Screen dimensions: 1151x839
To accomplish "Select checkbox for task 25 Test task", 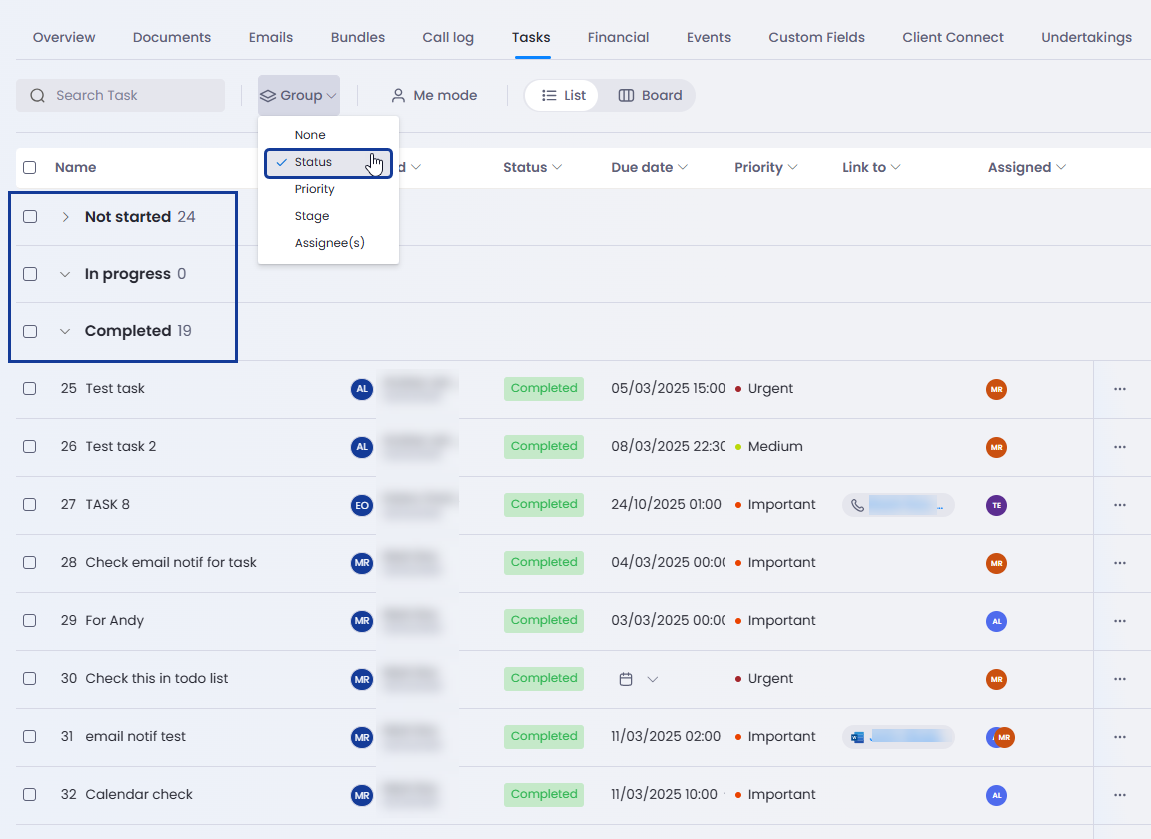I will (29, 388).
